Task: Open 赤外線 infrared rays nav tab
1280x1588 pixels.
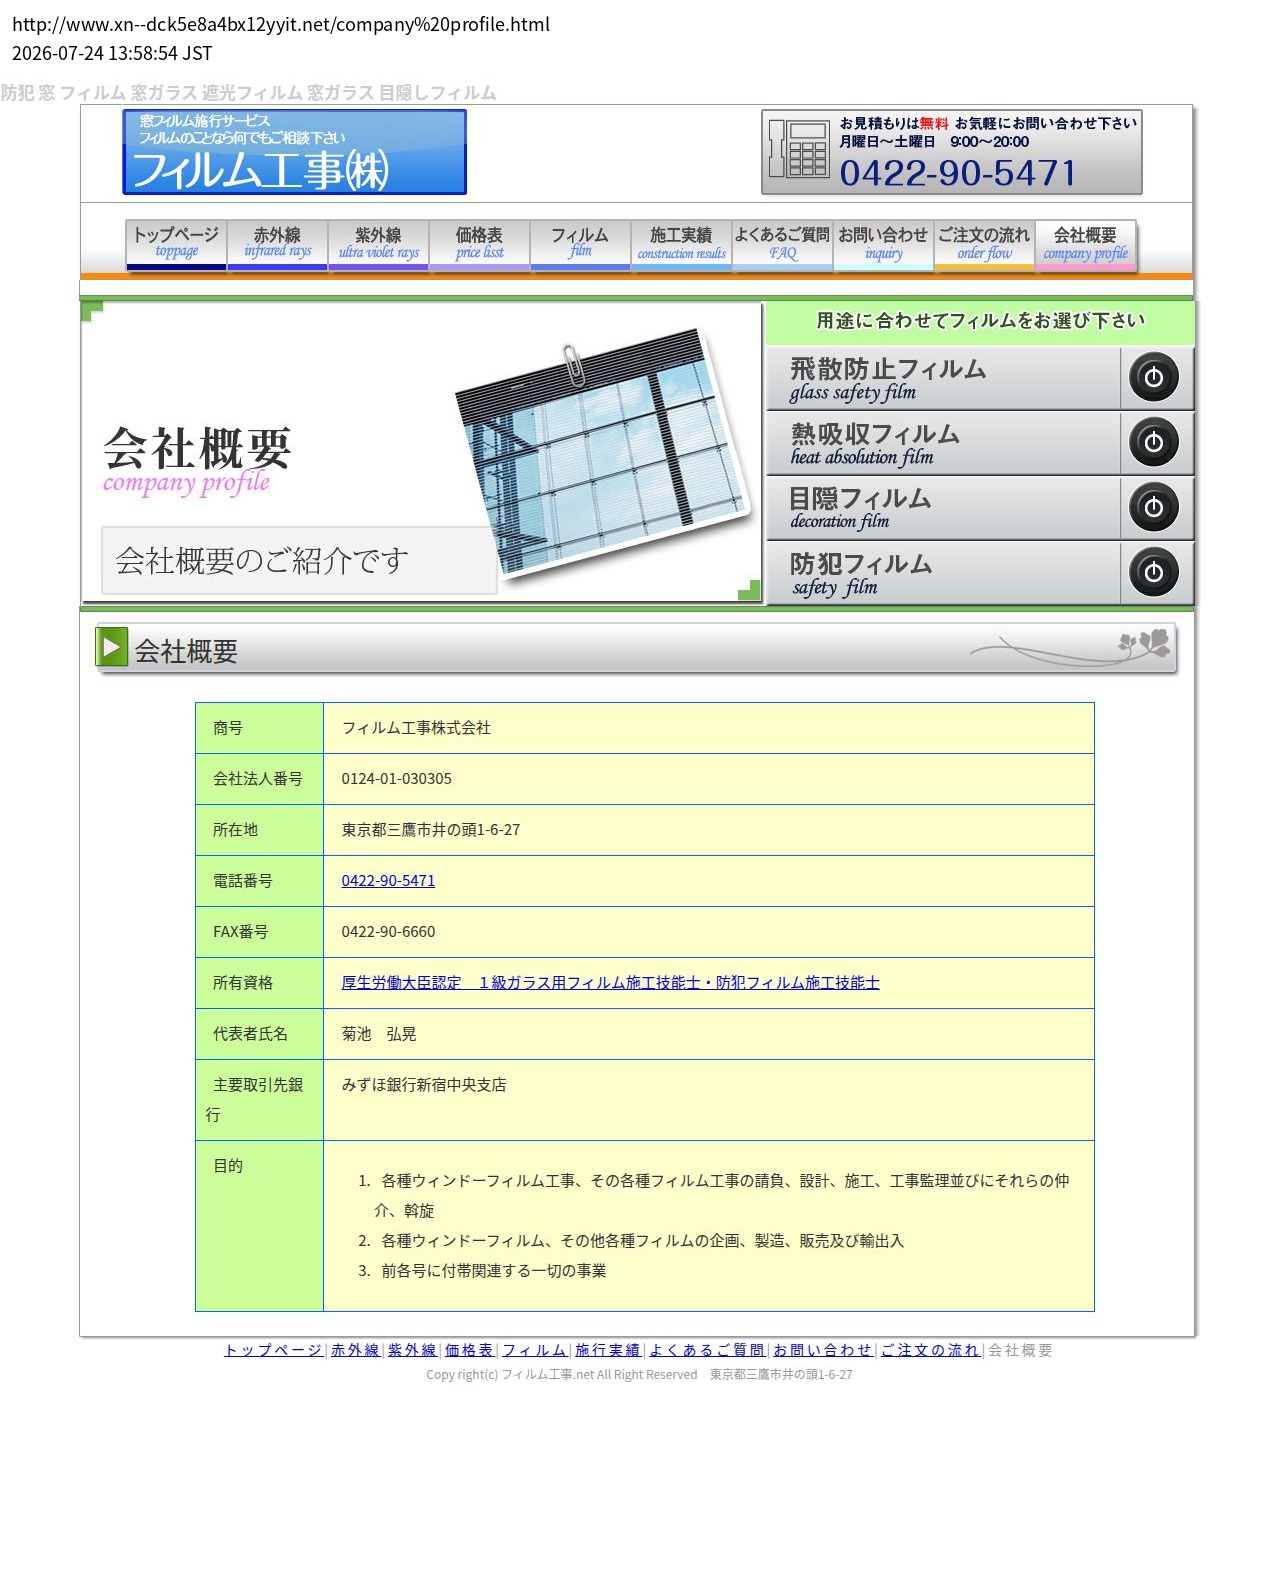Action: tap(277, 244)
